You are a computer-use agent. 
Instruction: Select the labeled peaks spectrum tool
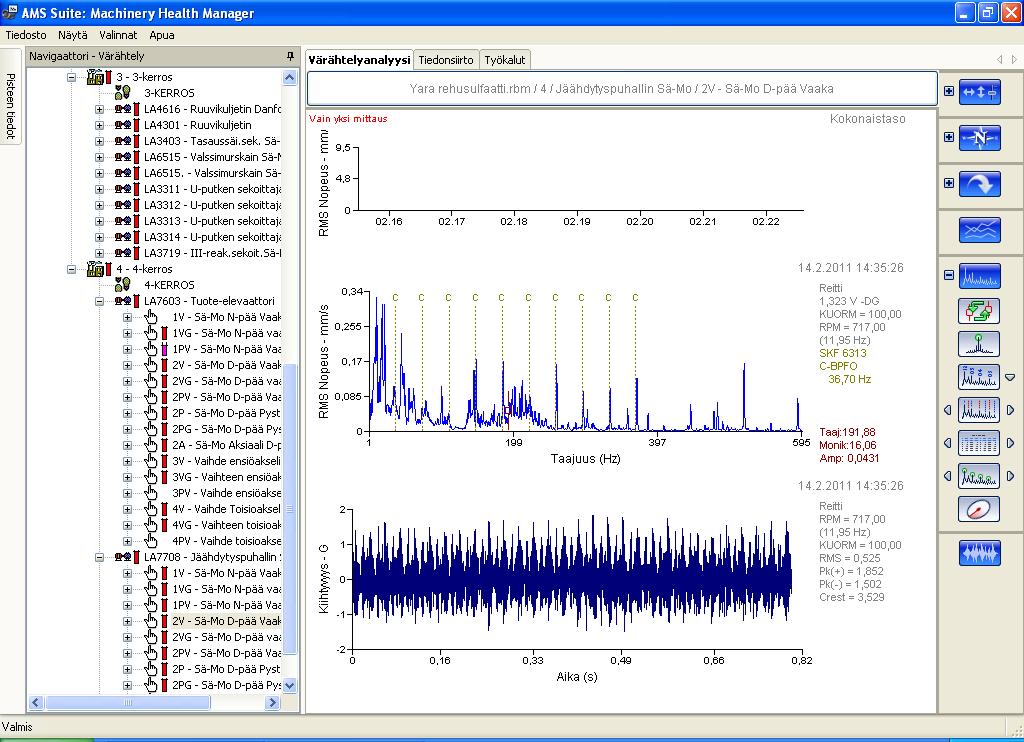pos(979,377)
